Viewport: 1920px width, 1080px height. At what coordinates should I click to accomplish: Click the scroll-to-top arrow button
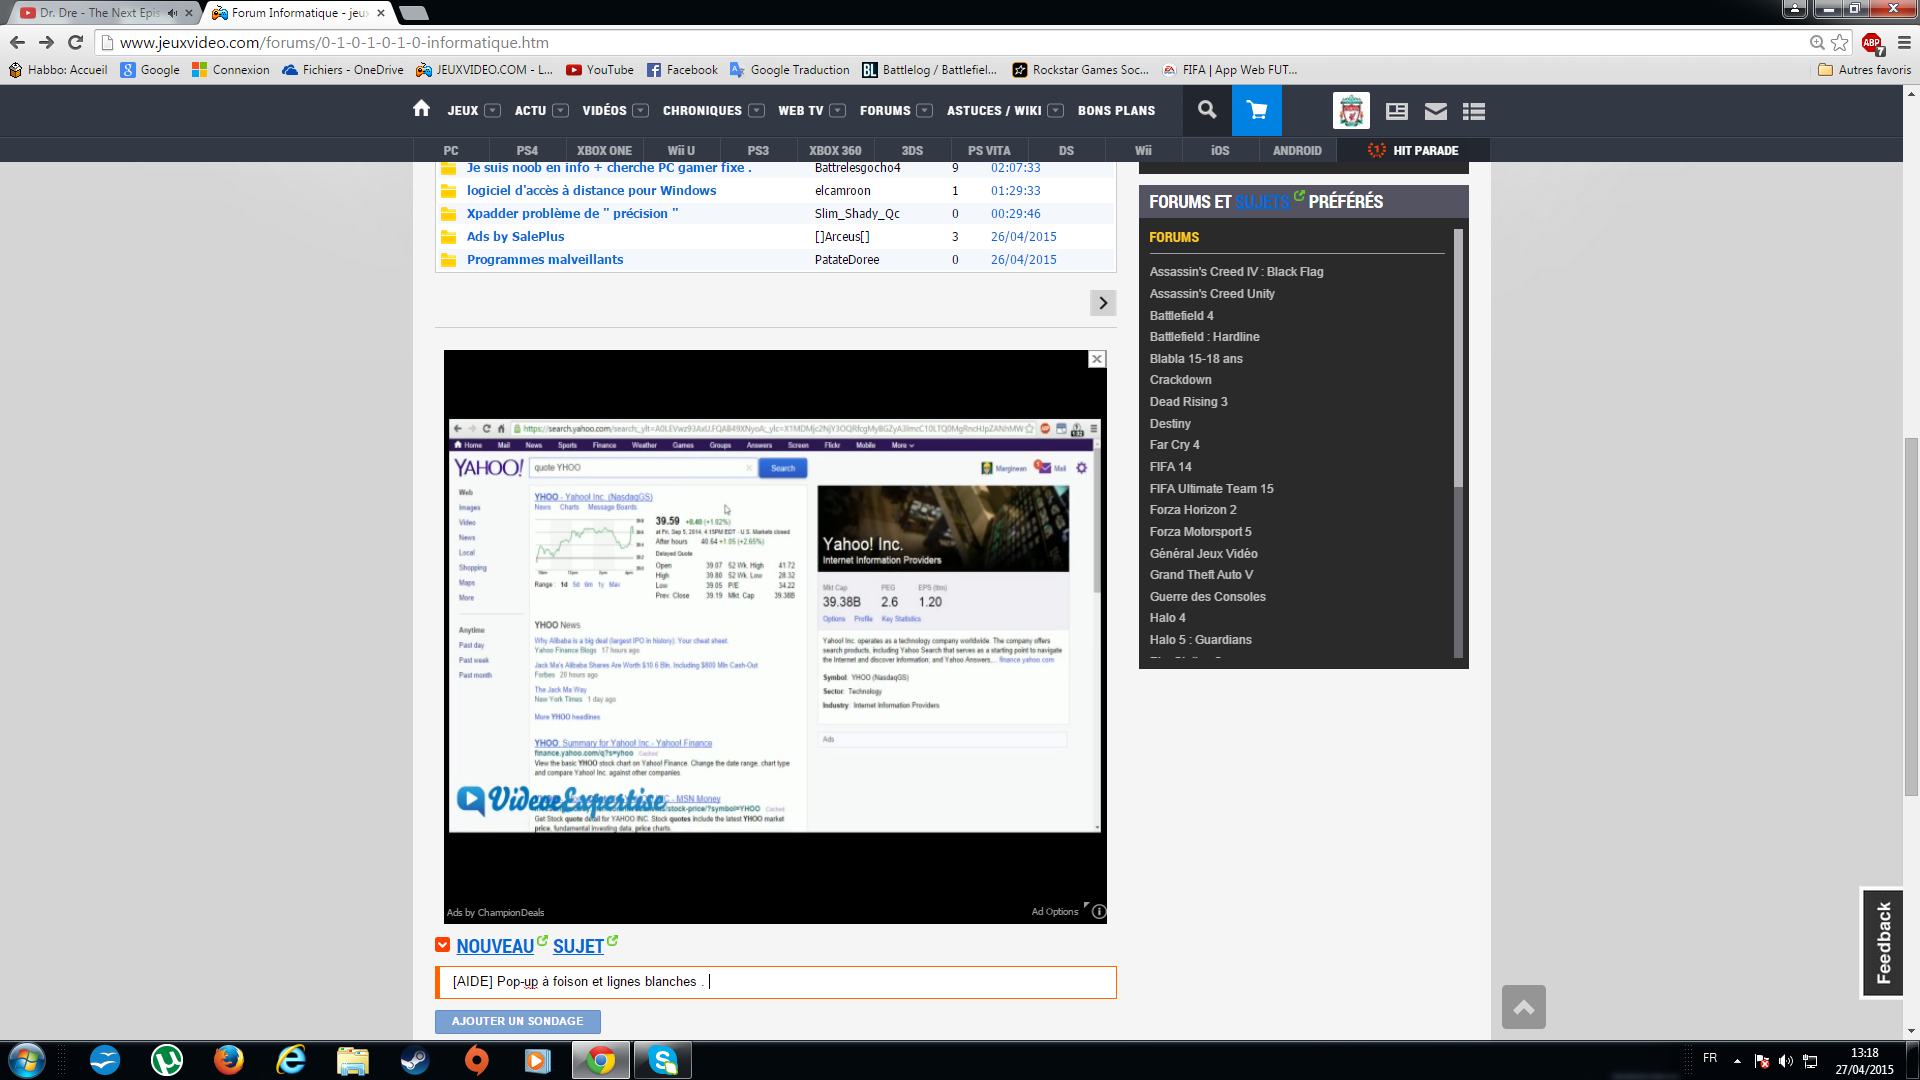click(1524, 1007)
